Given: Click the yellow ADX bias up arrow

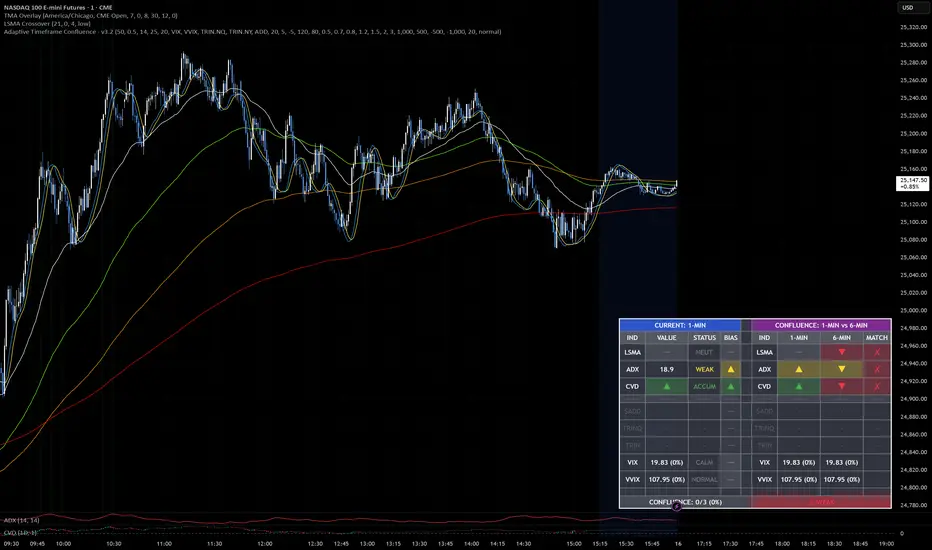Looking at the screenshot, I should pos(731,369).
